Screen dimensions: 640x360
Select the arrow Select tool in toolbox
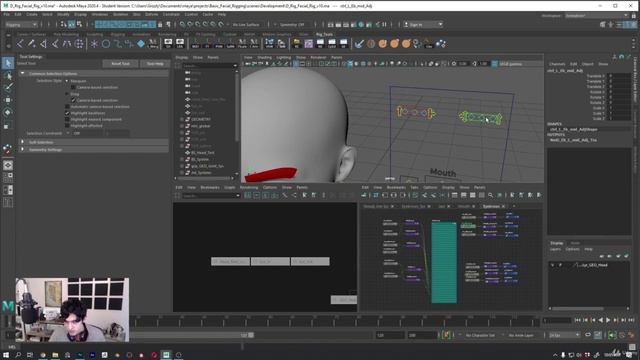pos(8,63)
